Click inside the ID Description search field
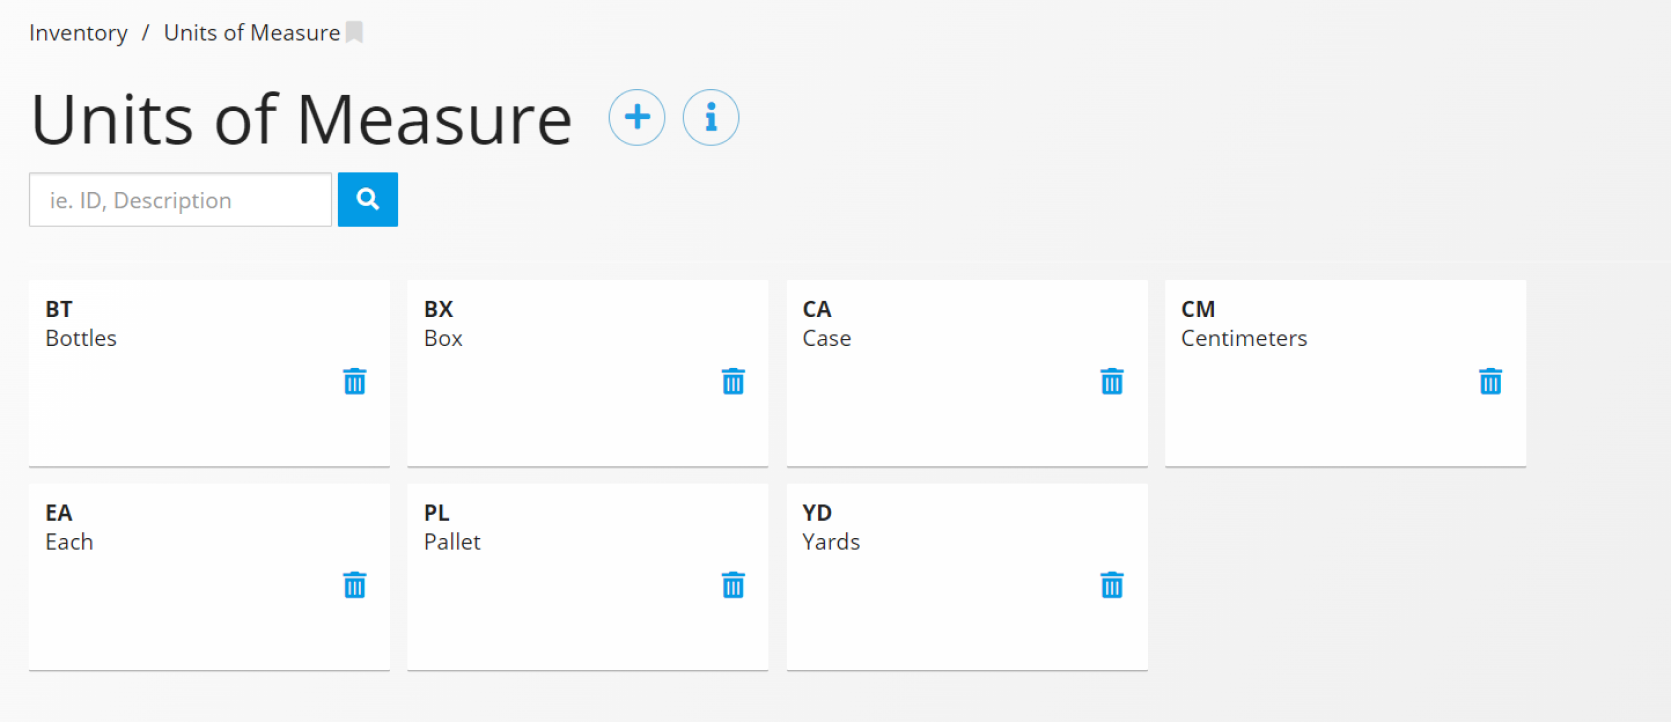The image size is (1671, 722). 180,199
